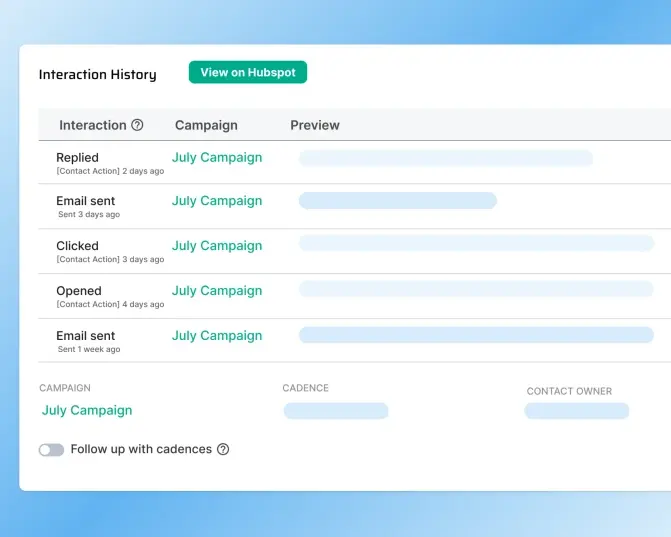Click the '[Contact Action] 4 days ago' text
Screen dimensions: 671x537
coord(110,304)
